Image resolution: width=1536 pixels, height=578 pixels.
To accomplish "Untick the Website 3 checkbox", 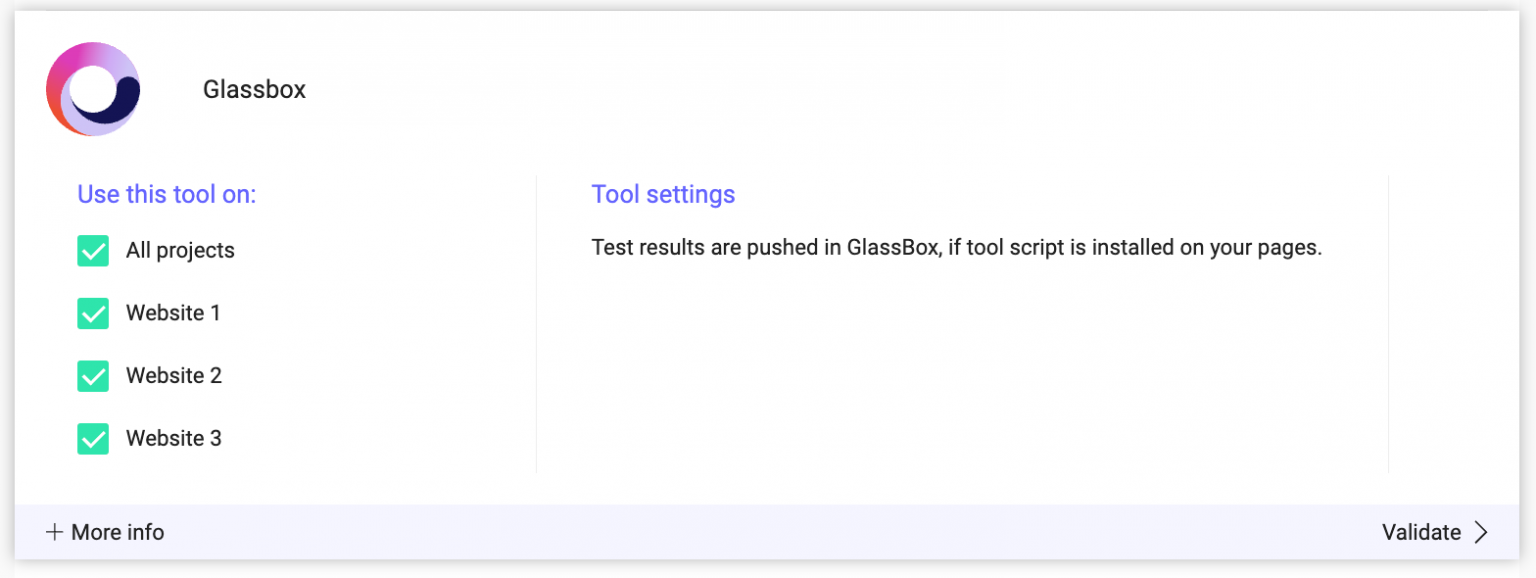I will coord(93,439).
